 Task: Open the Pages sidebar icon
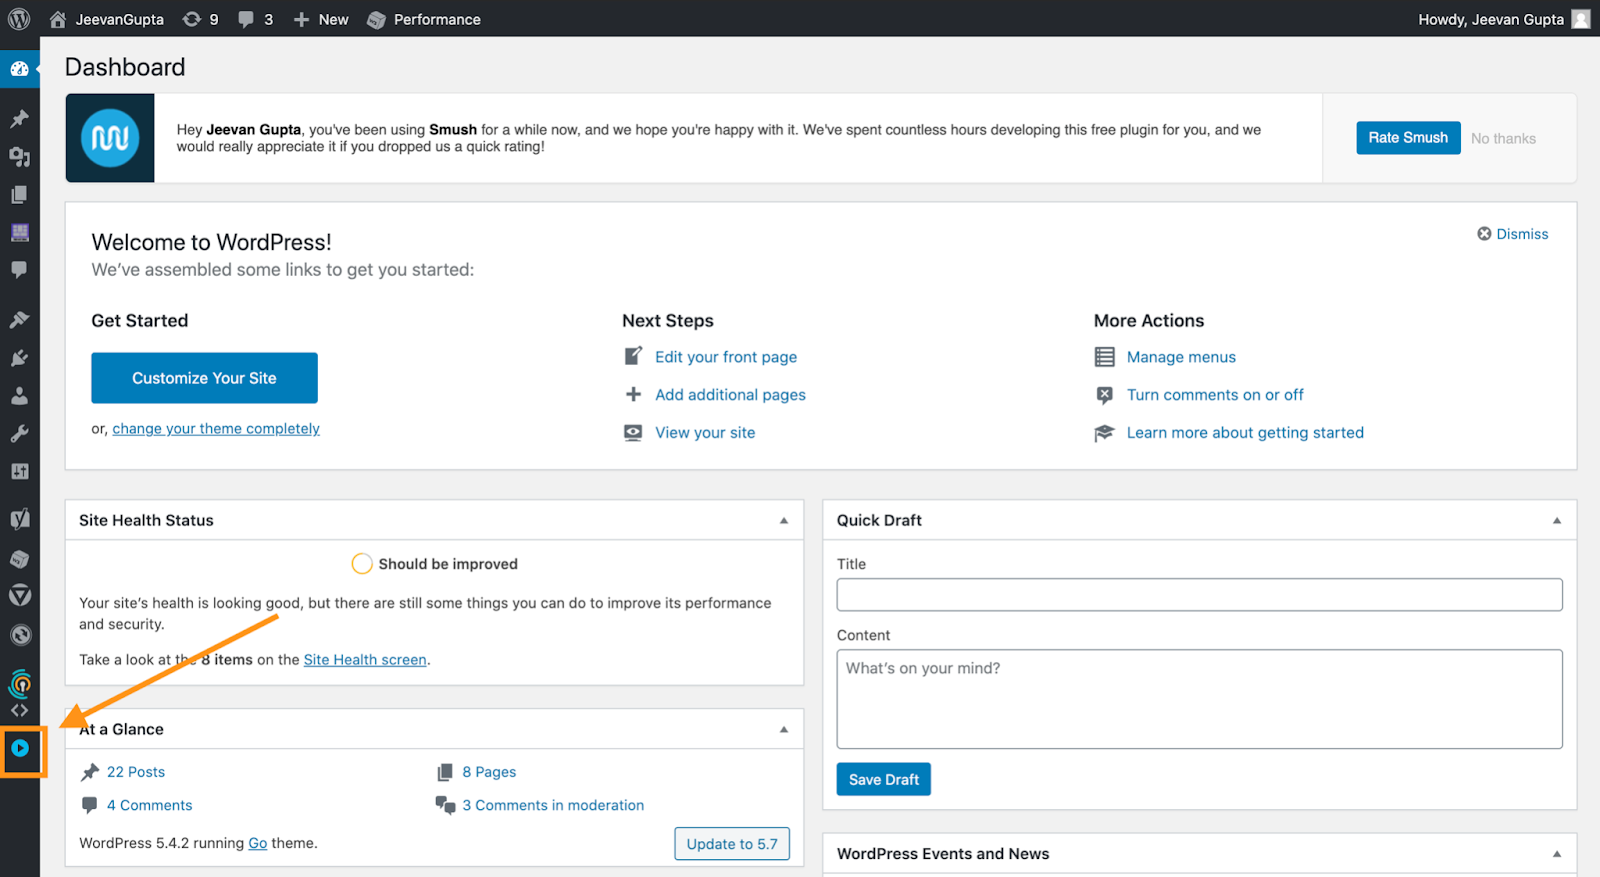tap(19, 195)
